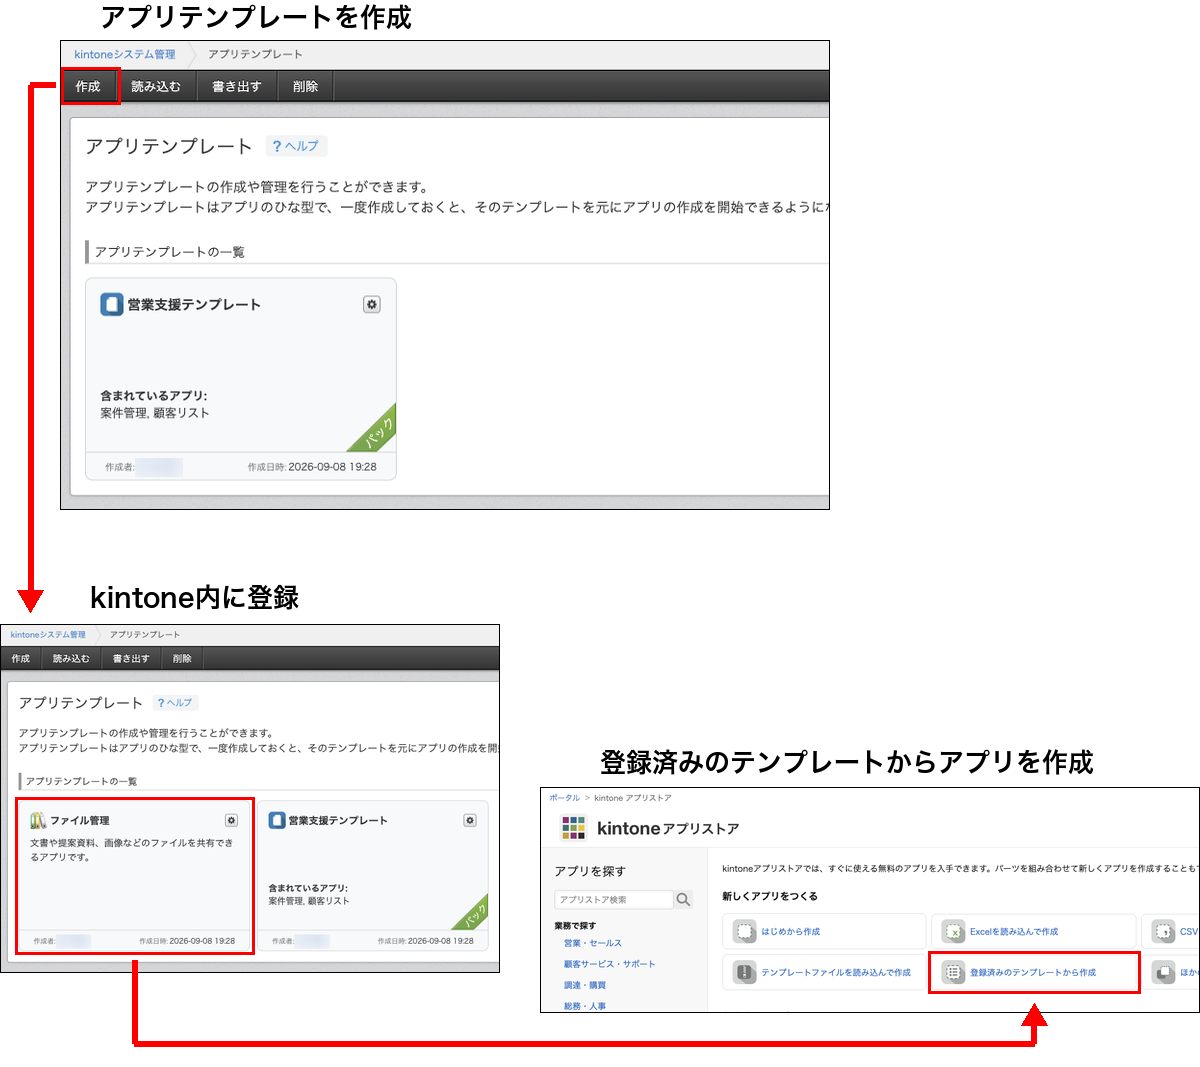Click the 登録済みのテンプレートから作成 text link
Viewport: 1200px width, 1067px height.
(1033, 972)
